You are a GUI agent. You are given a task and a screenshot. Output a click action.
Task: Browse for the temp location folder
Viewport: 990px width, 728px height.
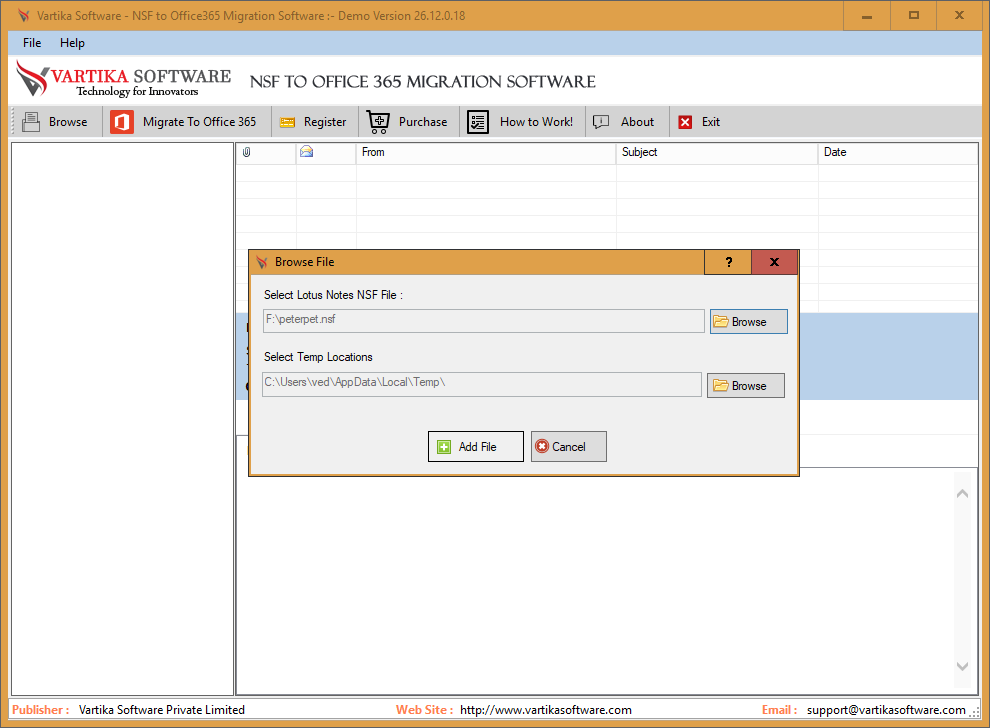pyautogui.click(x=746, y=385)
